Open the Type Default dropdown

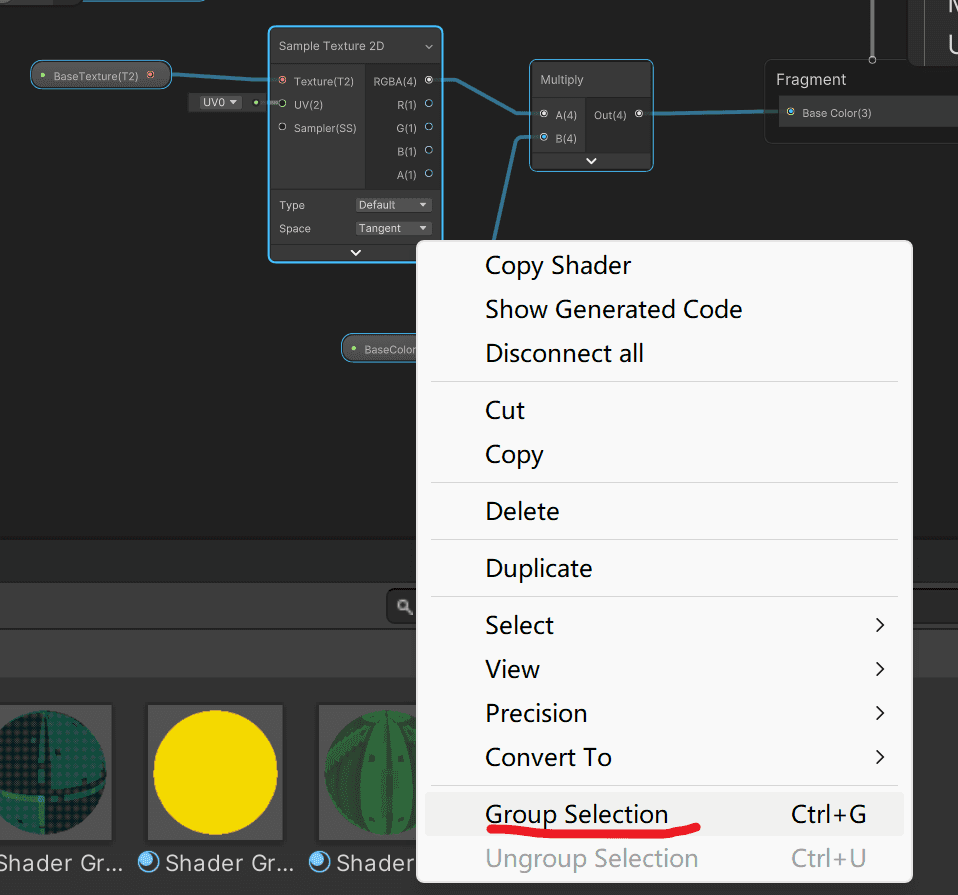393,205
